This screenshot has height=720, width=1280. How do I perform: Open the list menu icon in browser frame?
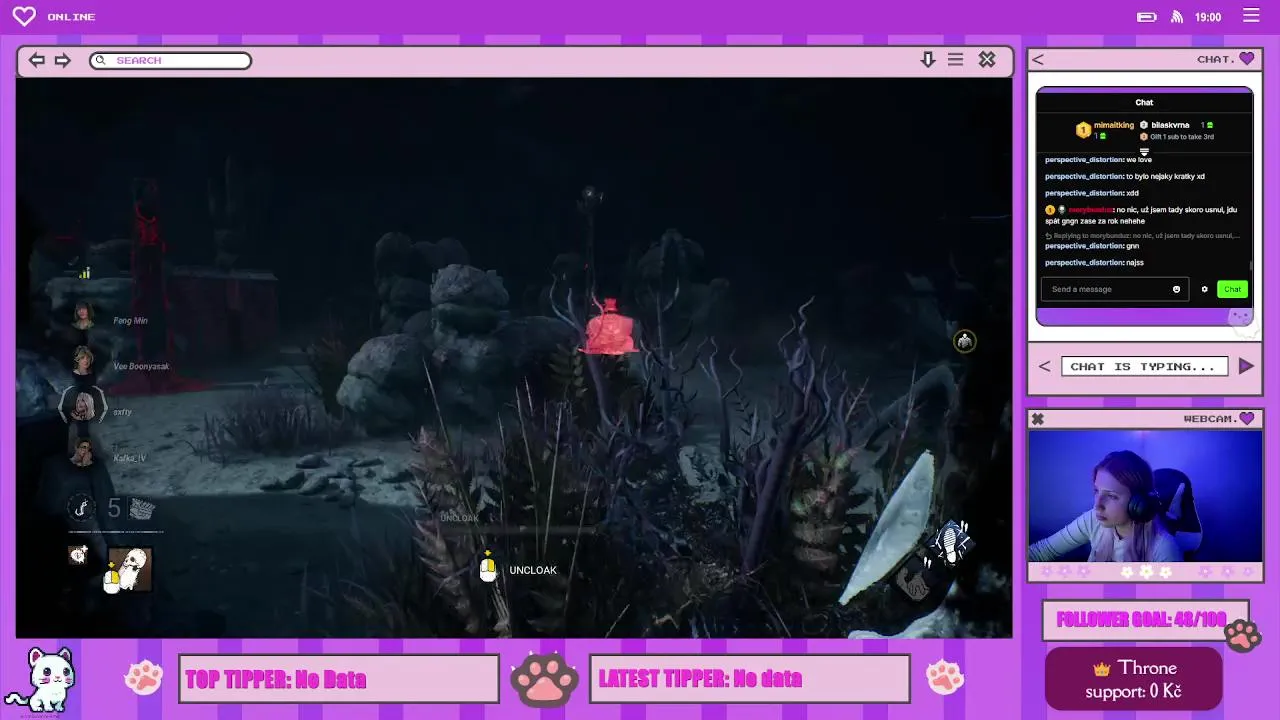pyautogui.click(x=956, y=60)
